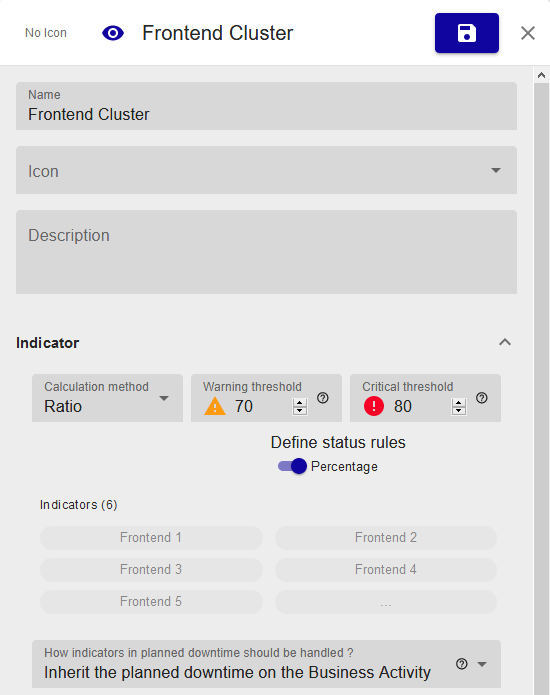Click the Warning threshold help icon
Viewport: 550px width, 695px height.
click(323, 398)
